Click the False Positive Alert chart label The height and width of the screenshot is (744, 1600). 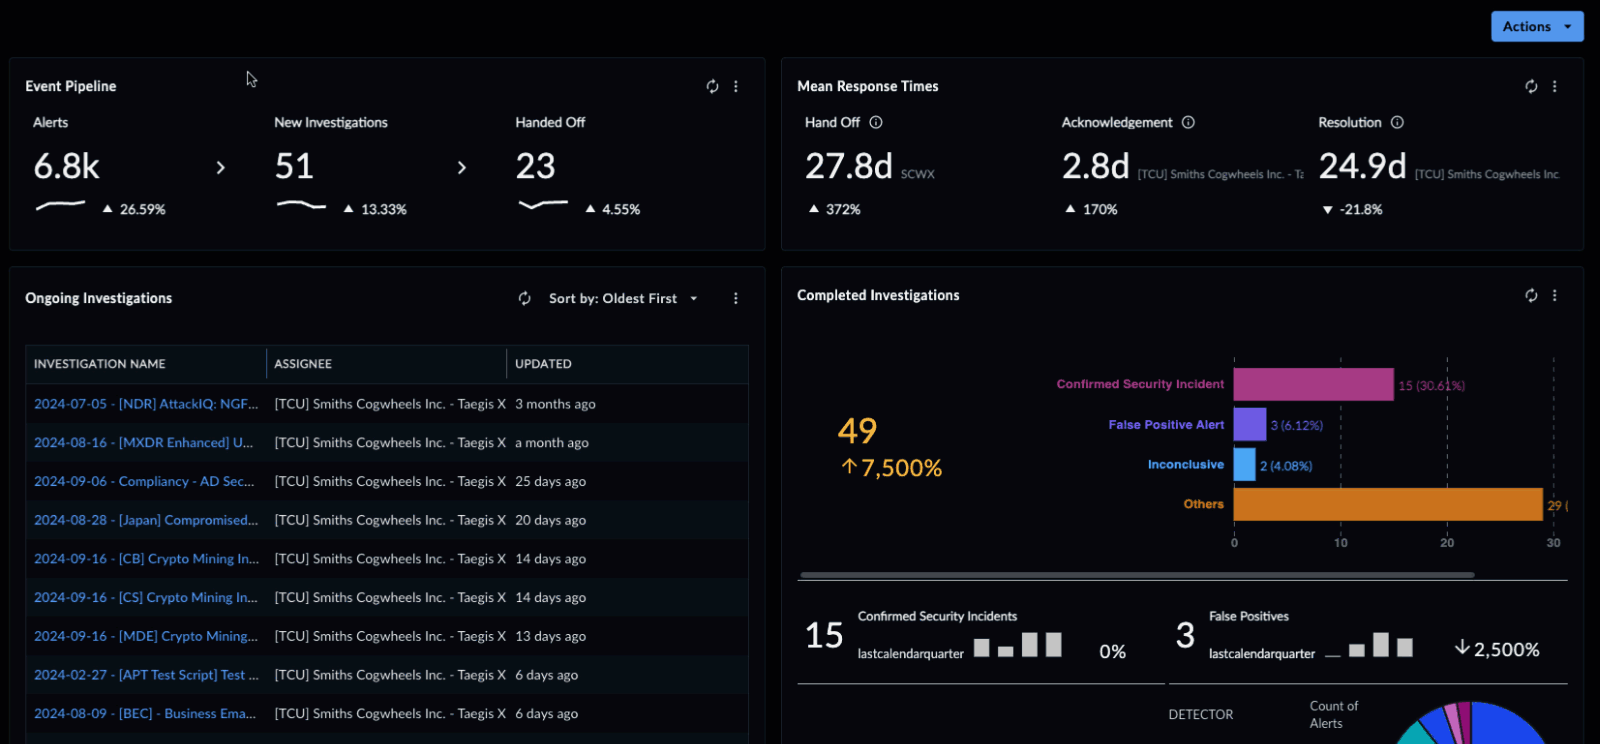click(1166, 425)
